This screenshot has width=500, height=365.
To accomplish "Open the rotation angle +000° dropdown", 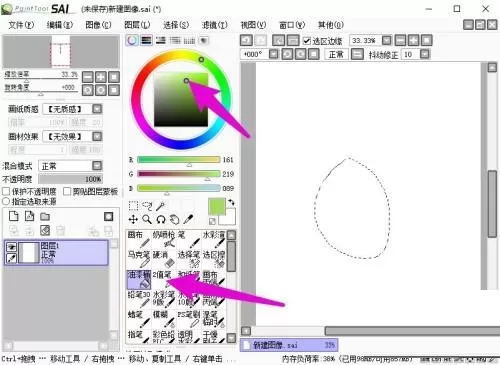I will coord(274,54).
